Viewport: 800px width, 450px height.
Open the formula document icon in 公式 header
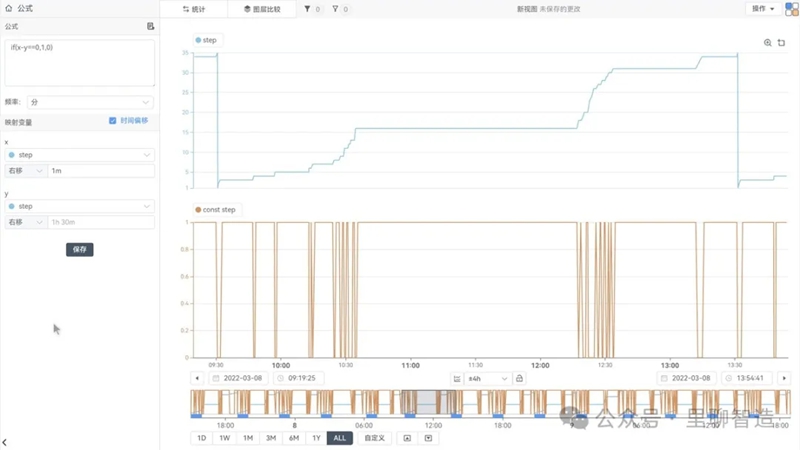click(150, 26)
